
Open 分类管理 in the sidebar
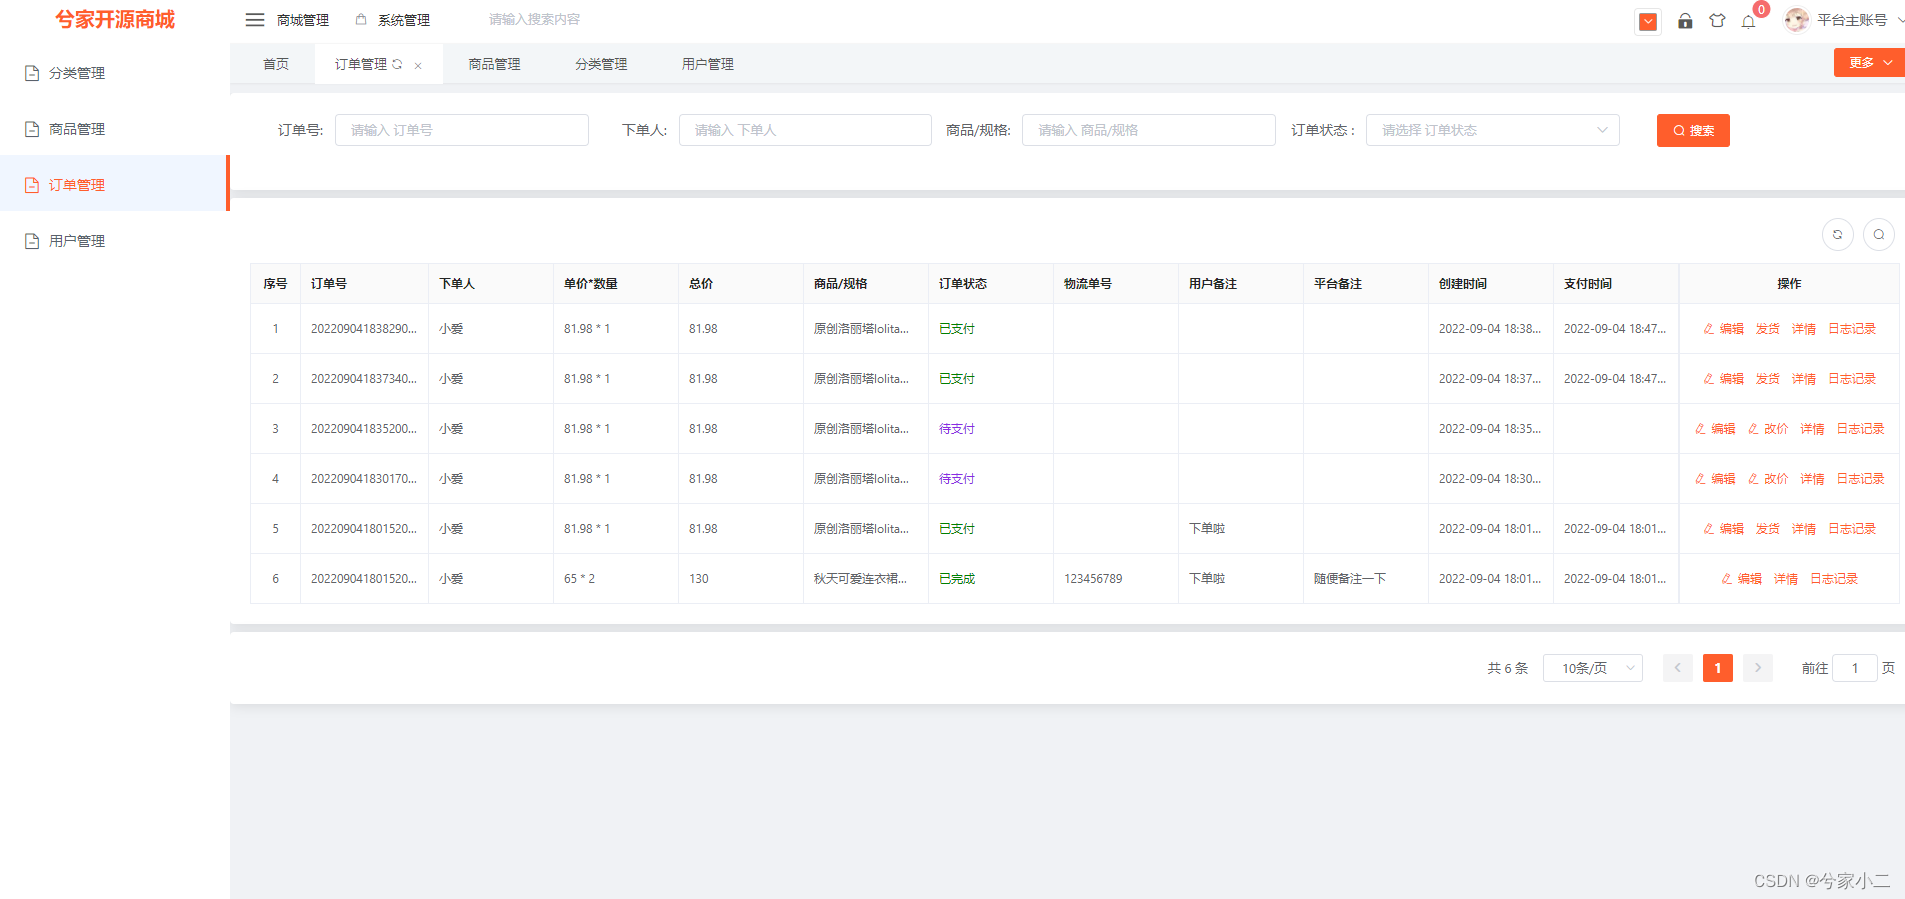click(x=114, y=73)
